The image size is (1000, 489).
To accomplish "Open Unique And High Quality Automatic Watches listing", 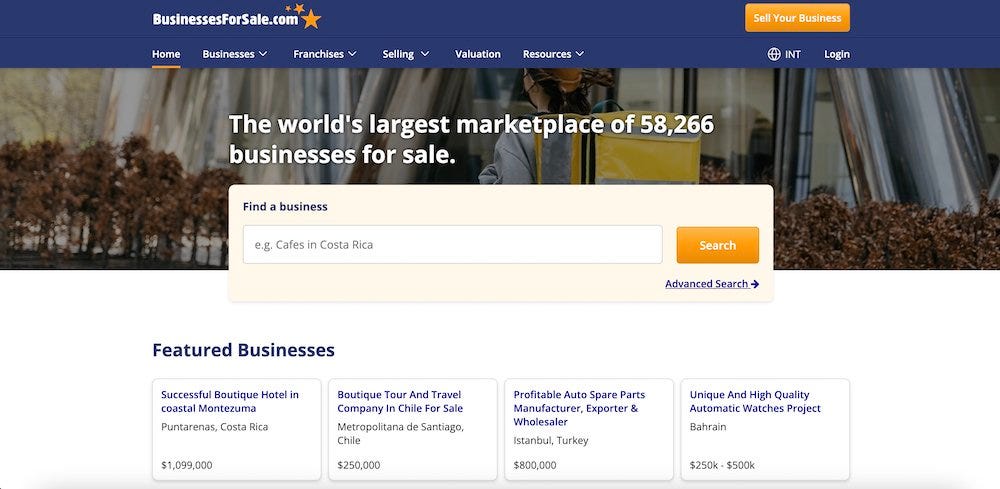I will [x=755, y=402].
